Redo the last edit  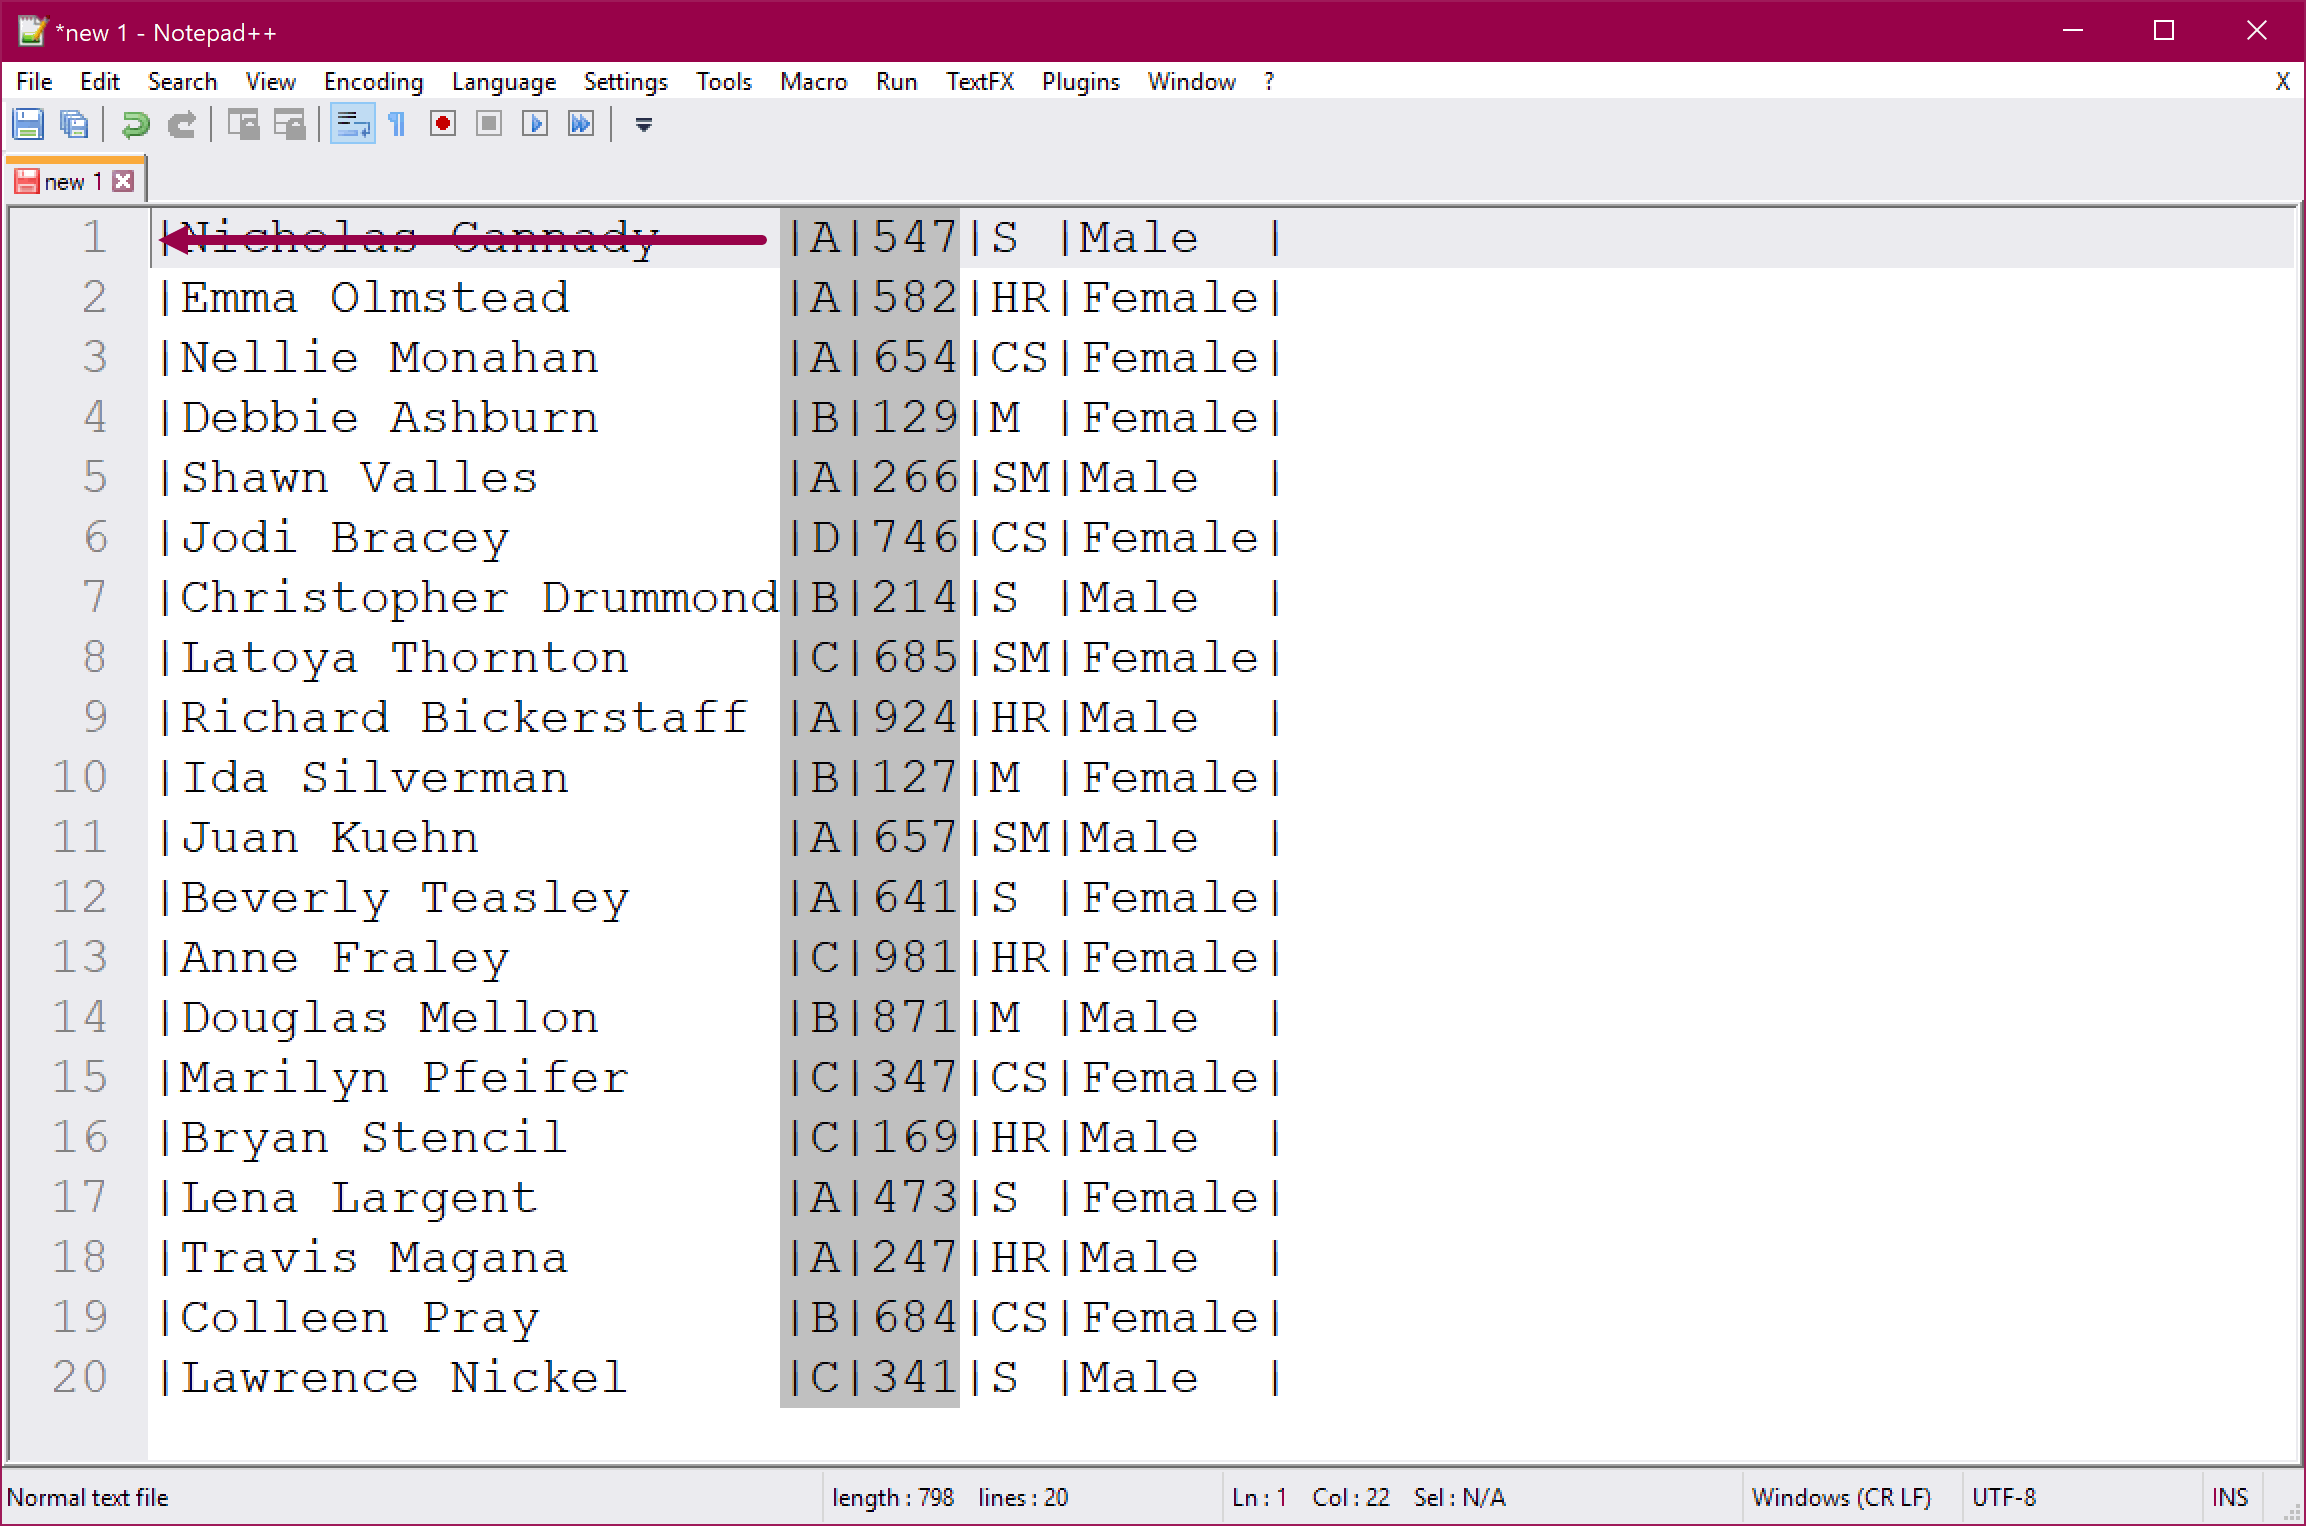pyautogui.click(x=181, y=124)
